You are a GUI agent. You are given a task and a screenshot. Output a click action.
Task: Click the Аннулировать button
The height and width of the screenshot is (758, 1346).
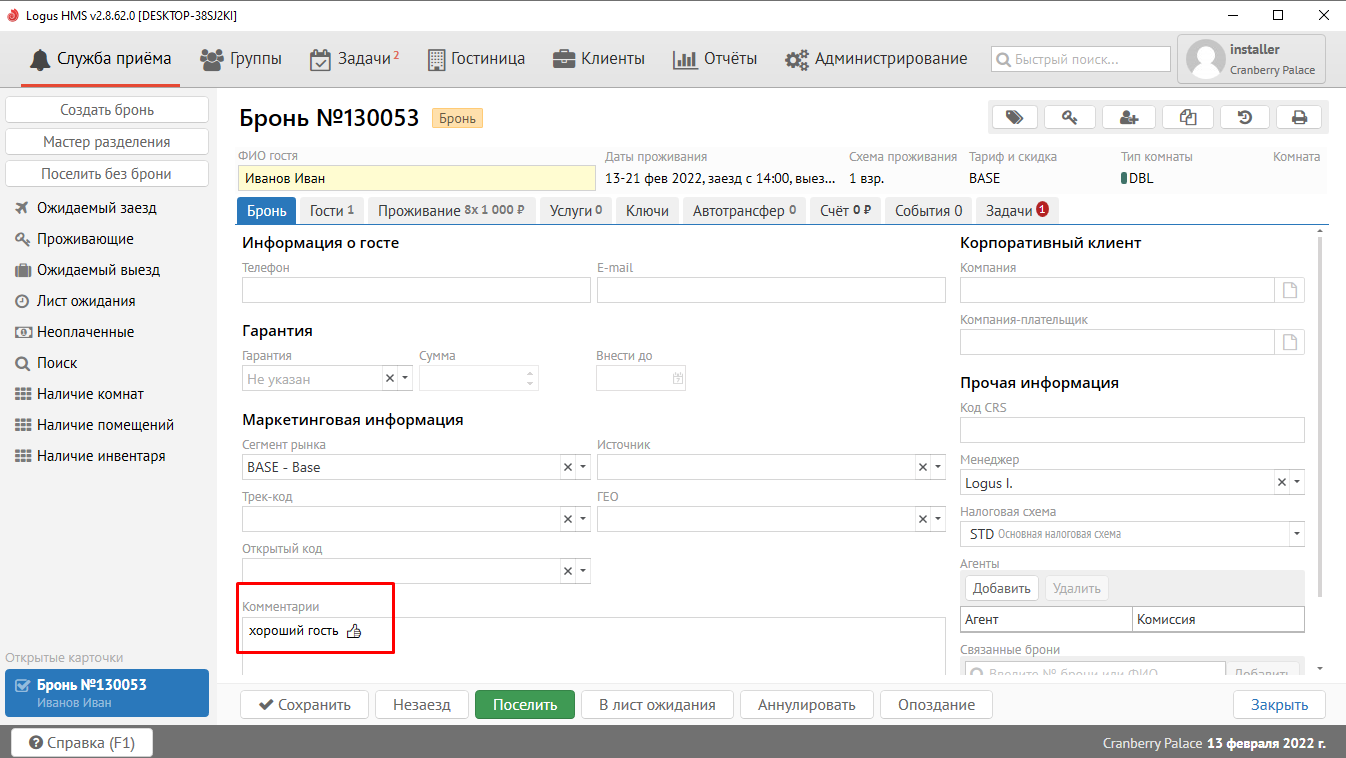tap(806, 704)
